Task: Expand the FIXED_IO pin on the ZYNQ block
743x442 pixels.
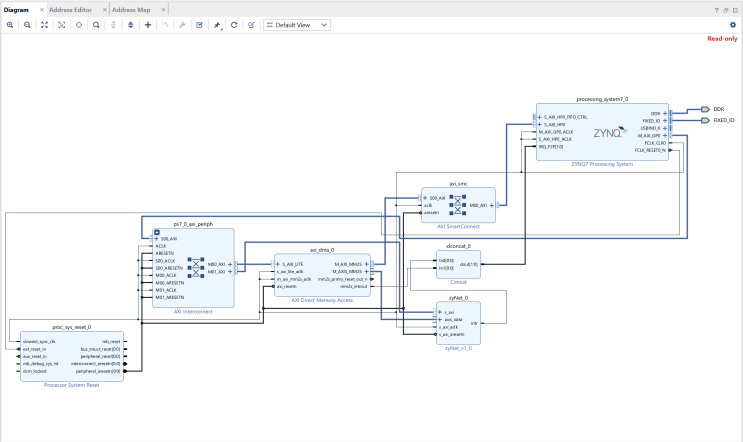Action: coord(665,121)
